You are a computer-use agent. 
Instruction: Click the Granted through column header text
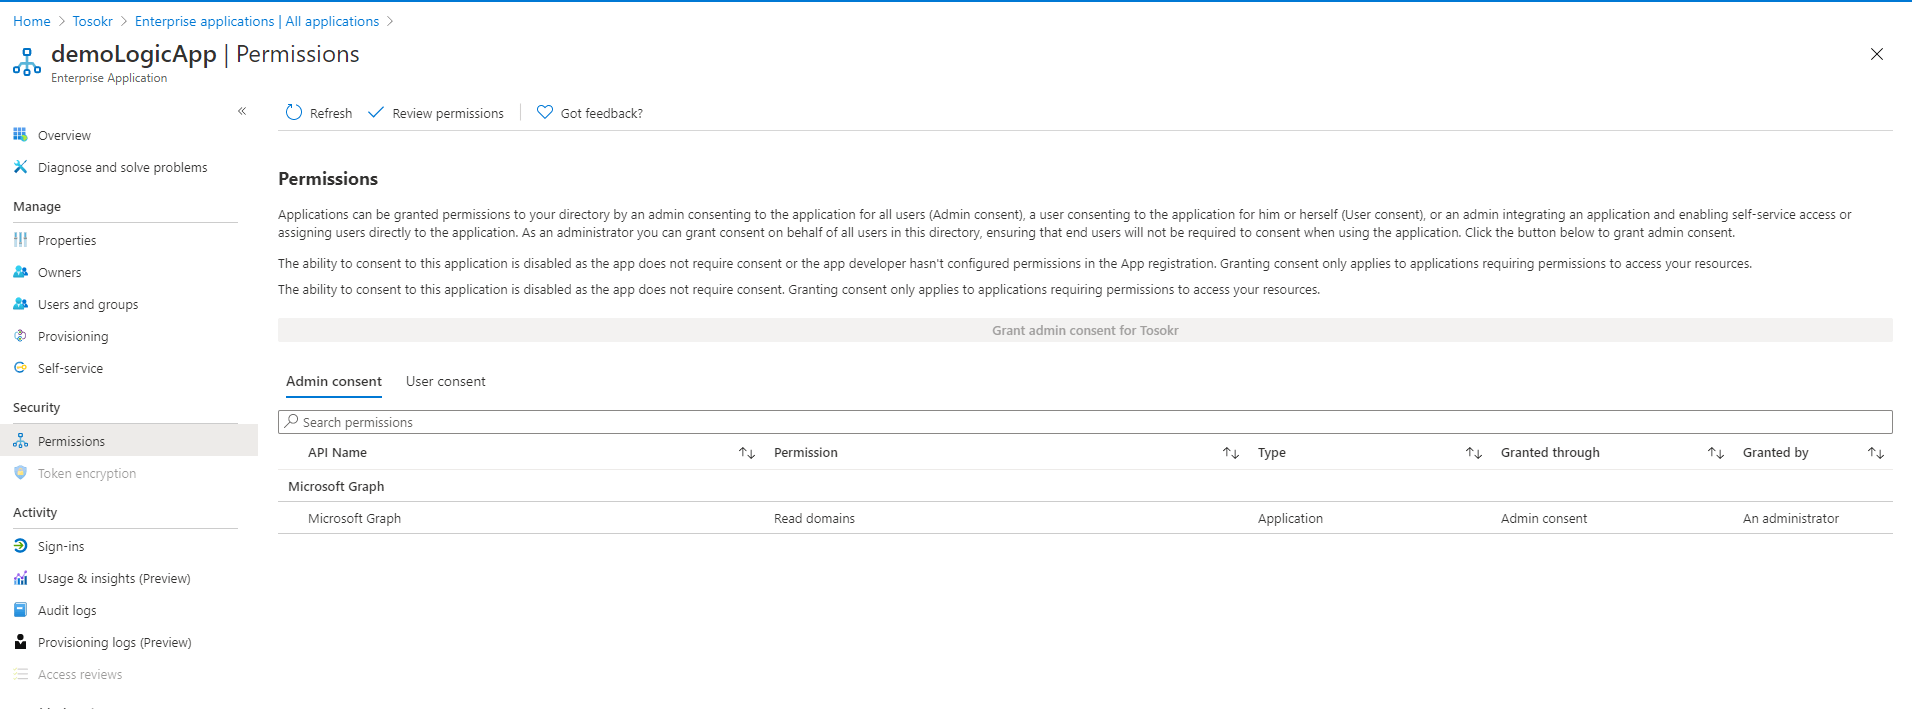(x=1550, y=453)
